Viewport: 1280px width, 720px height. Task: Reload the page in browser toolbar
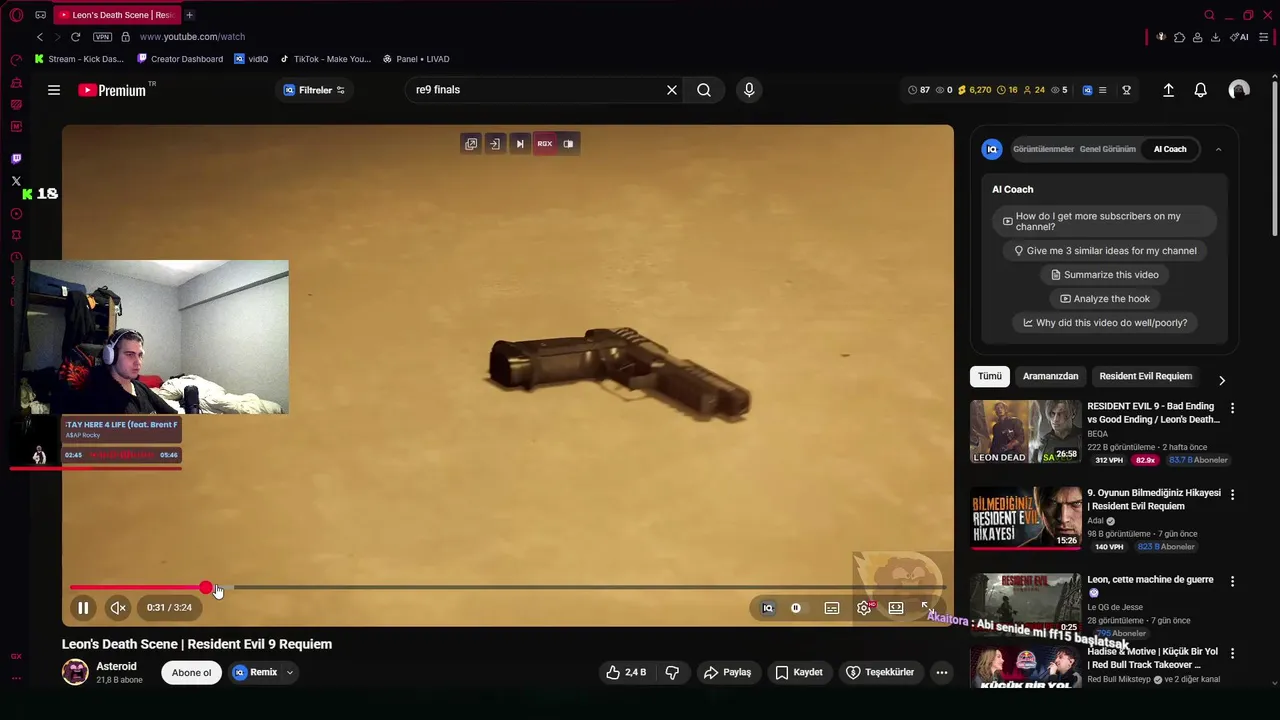click(x=75, y=37)
